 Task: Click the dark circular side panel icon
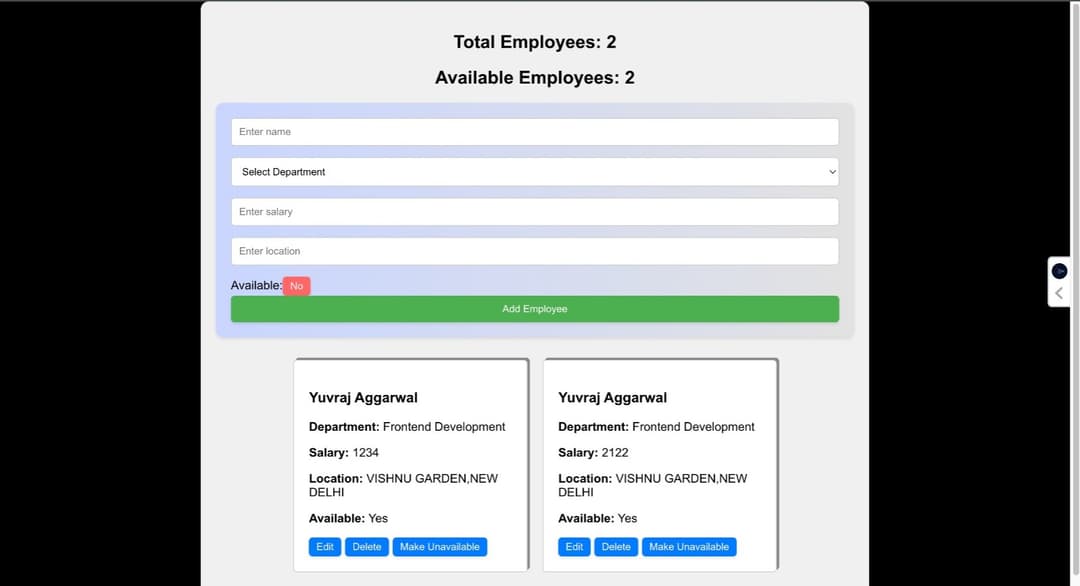(x=1059, y=271)
